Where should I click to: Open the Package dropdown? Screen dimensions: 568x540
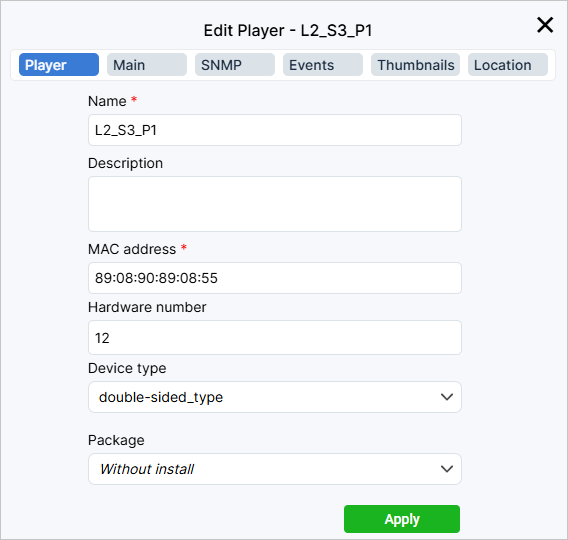tap(275, 469)
